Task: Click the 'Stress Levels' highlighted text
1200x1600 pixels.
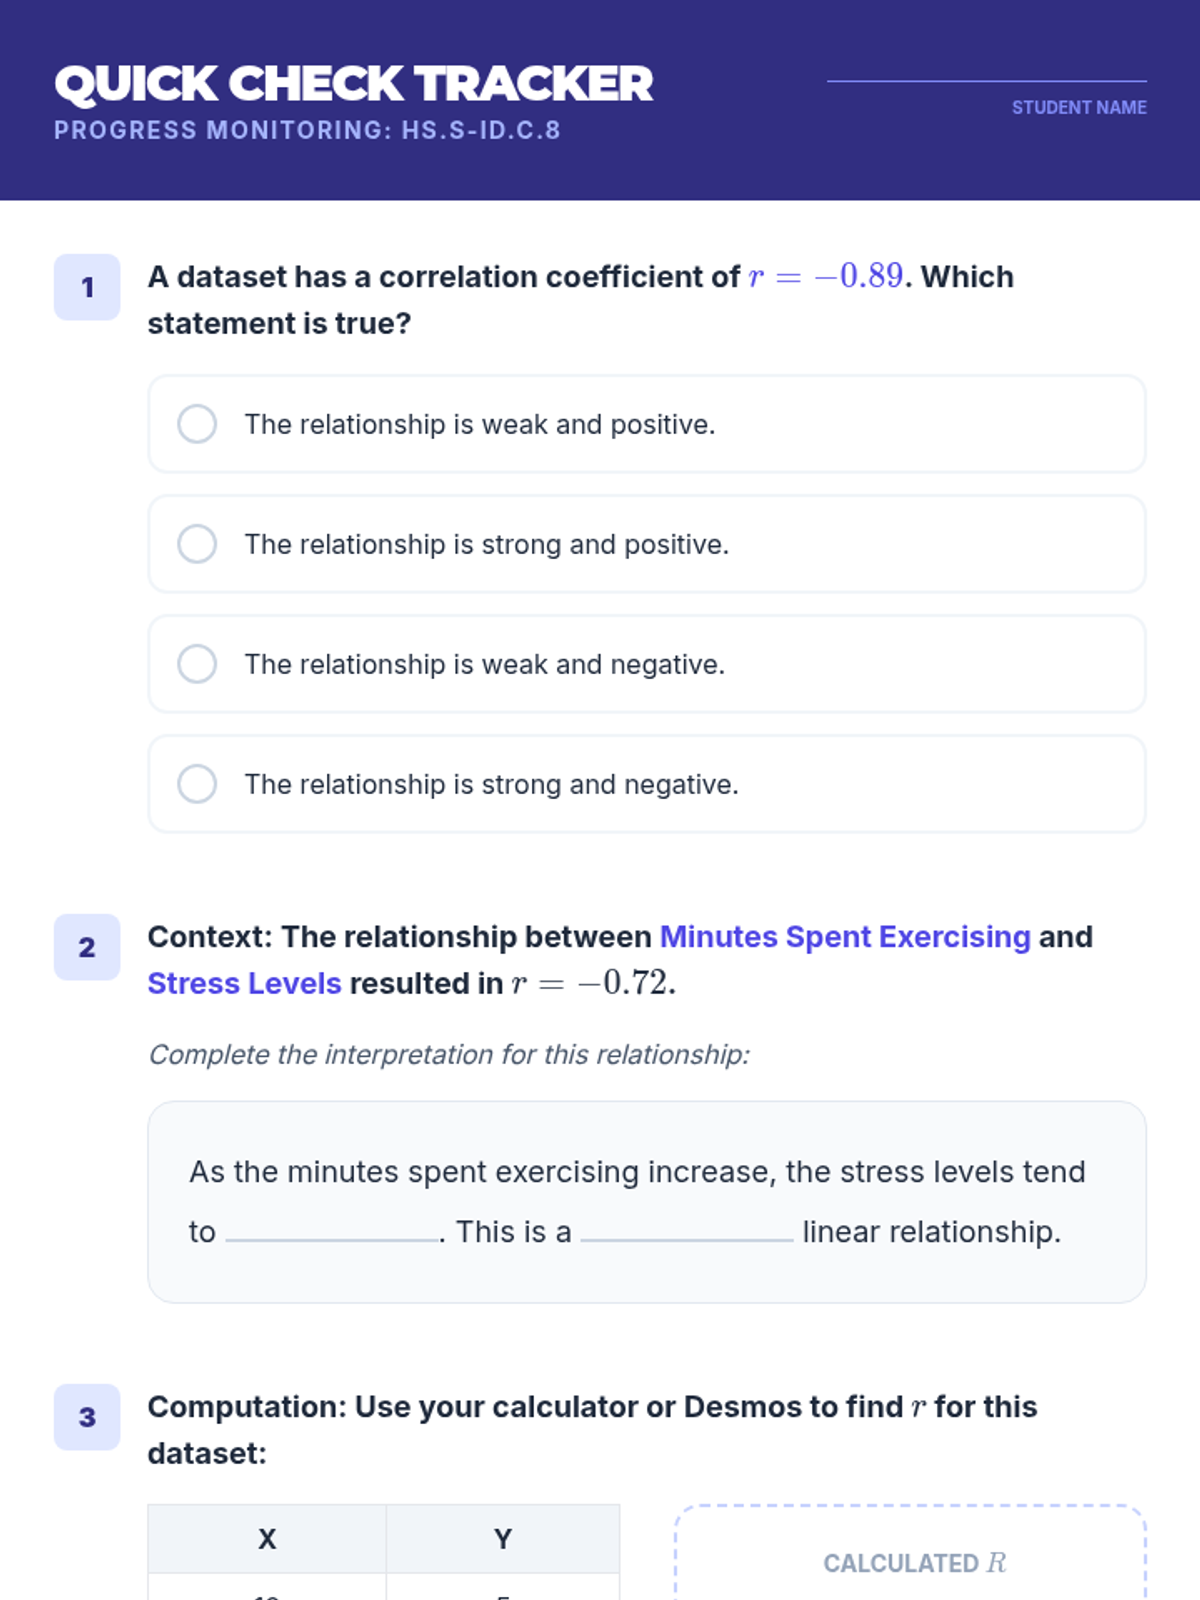Action: click(245, 984)
